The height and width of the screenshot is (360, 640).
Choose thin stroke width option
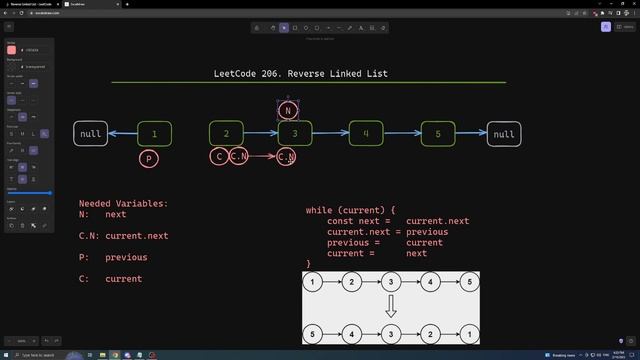click(11, 83)
